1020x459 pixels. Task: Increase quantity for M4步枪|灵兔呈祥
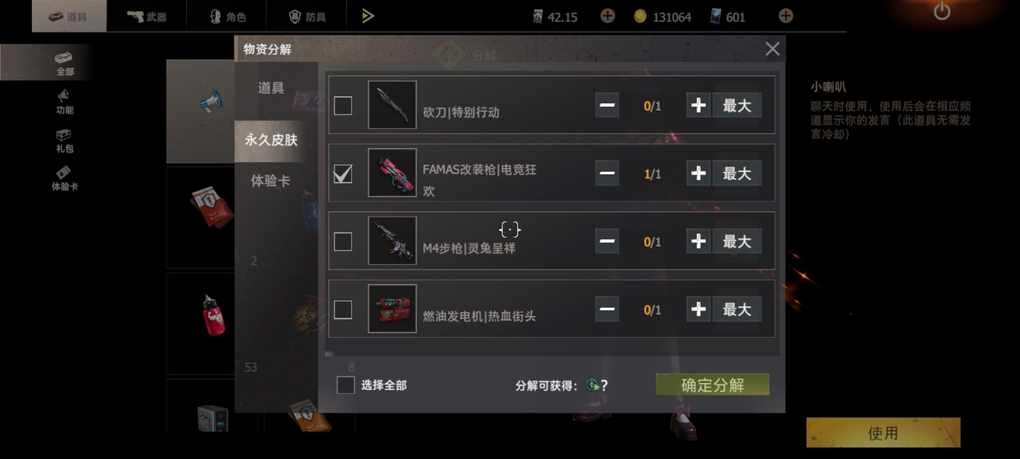point(699,241)
